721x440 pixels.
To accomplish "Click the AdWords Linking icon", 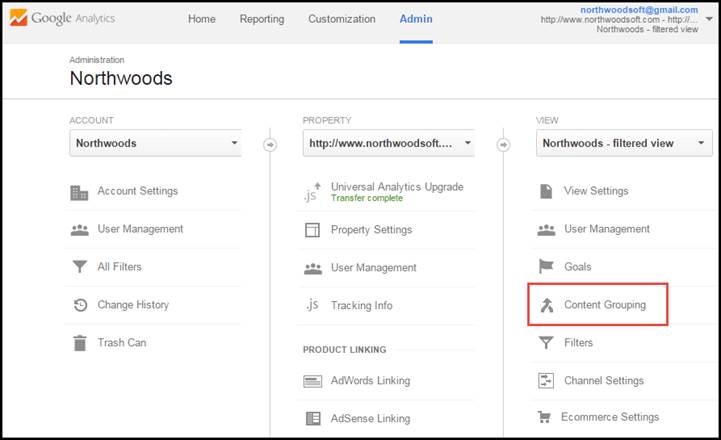I will [313, 381].
